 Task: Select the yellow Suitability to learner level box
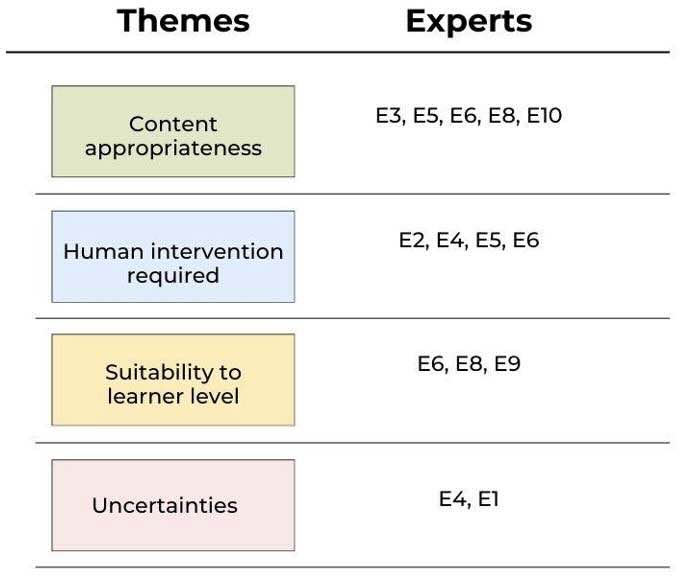click(173, 380)
